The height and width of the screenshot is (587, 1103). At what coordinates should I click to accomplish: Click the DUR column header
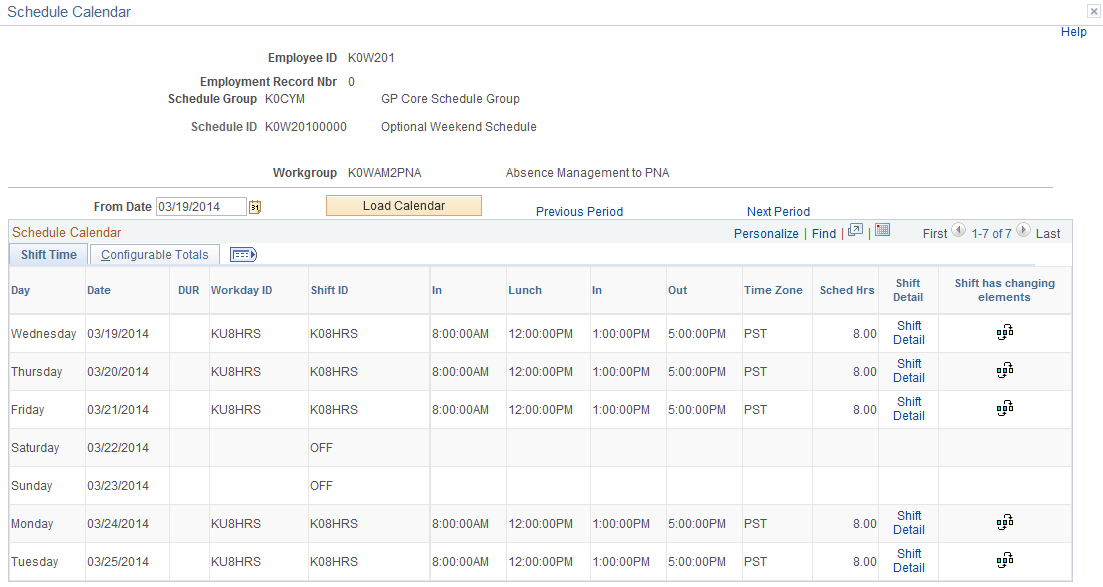[189, 290]
